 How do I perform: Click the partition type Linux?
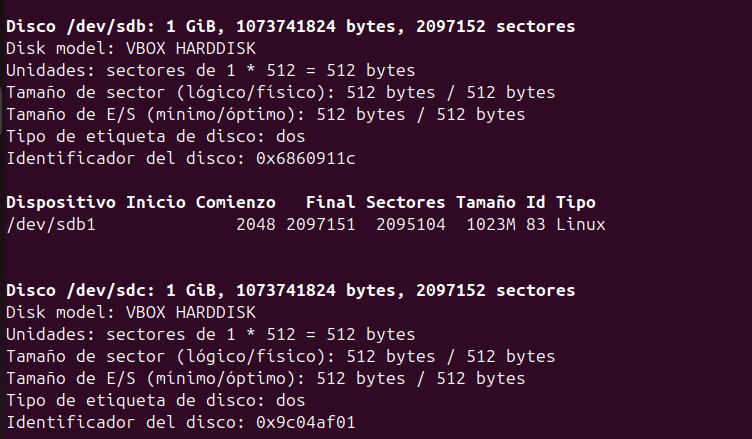580,225
